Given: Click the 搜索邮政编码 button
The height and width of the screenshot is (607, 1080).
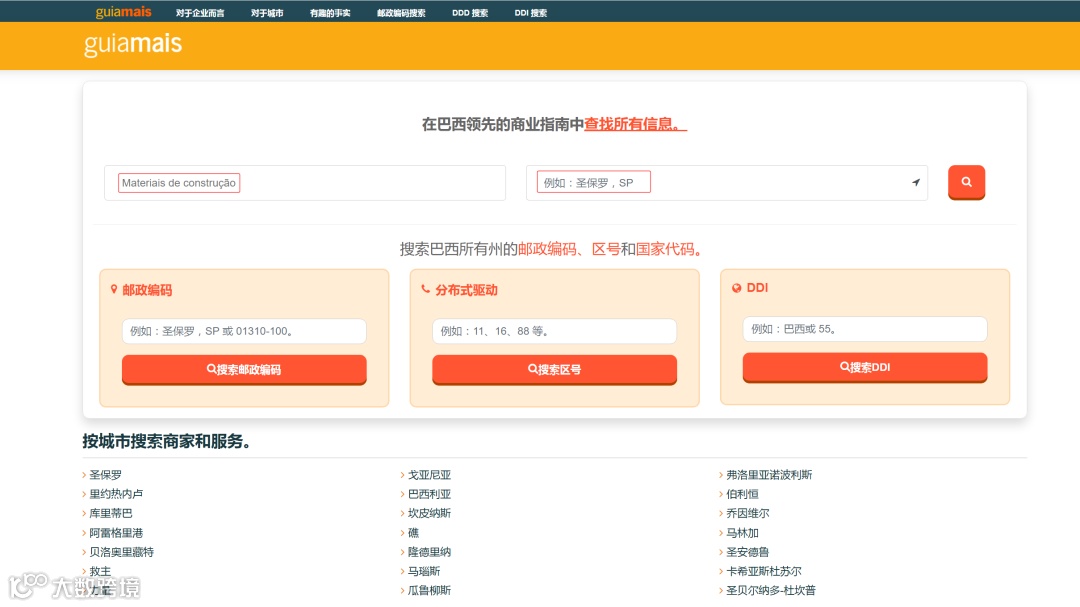Looking at the screenshot, I should pos(244,369).
